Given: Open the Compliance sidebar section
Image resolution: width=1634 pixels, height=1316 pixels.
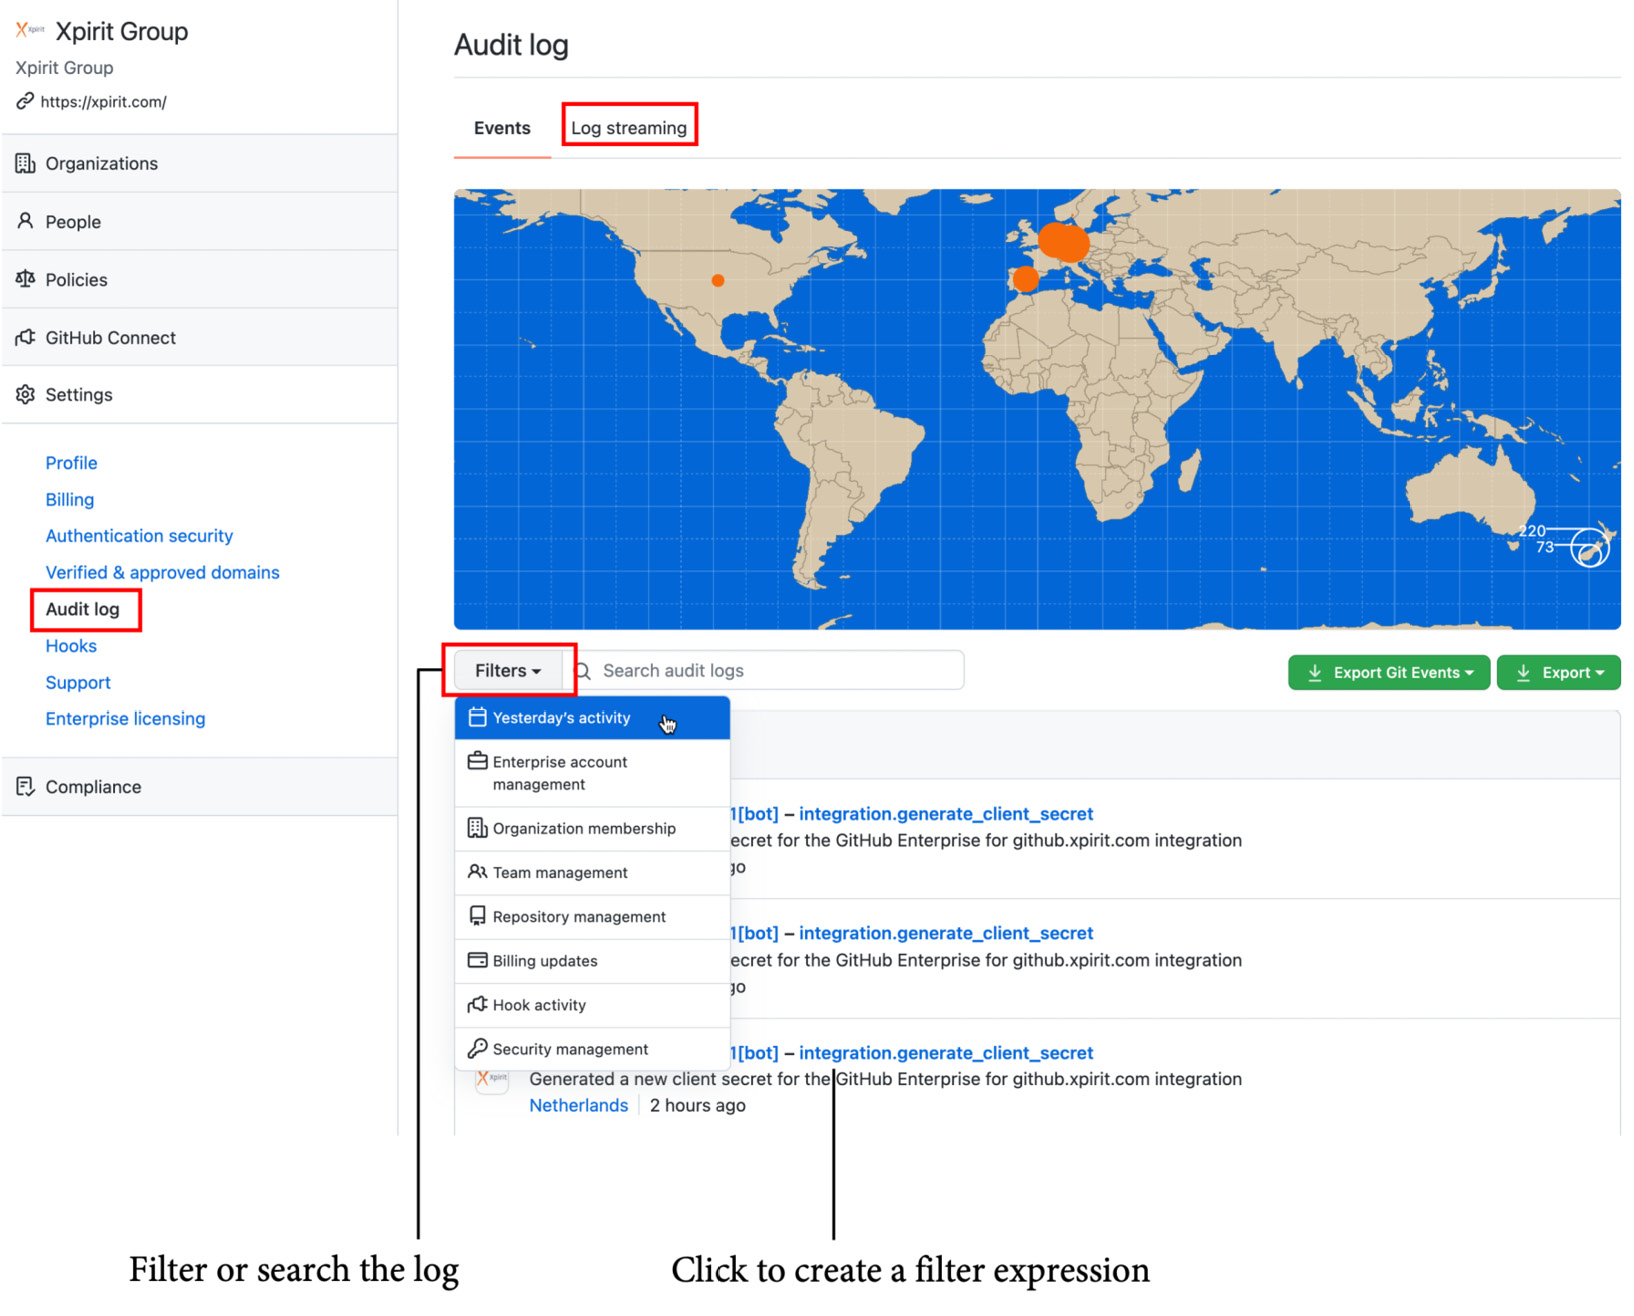Looking at the screenshot, I should [199, 786].
